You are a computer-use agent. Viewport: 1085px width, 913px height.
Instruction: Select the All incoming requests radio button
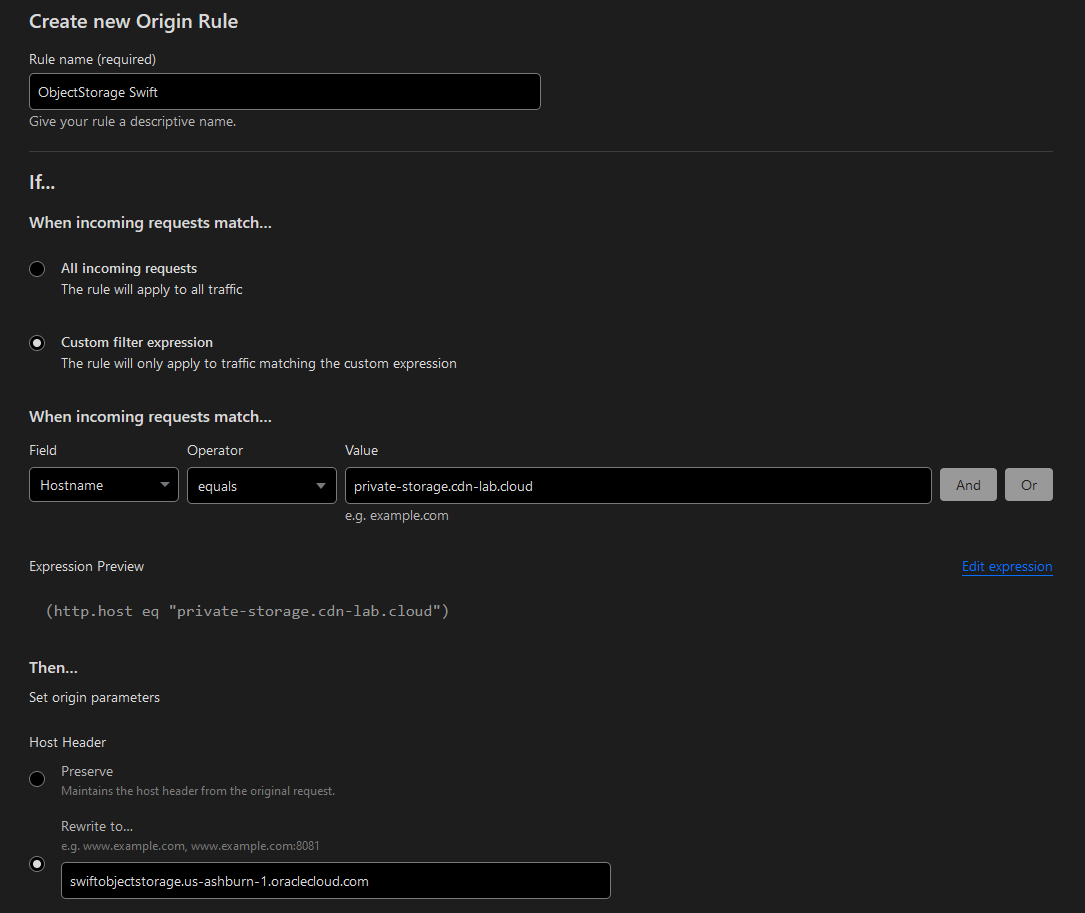[37, 269]
